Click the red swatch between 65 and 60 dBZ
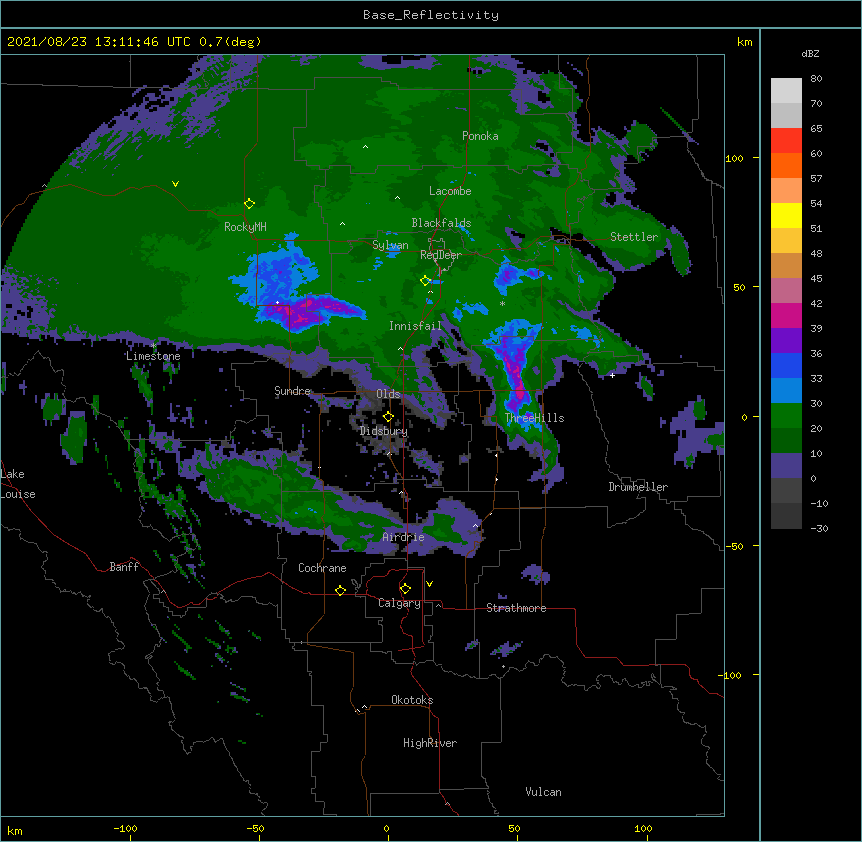 click(786, 140)
